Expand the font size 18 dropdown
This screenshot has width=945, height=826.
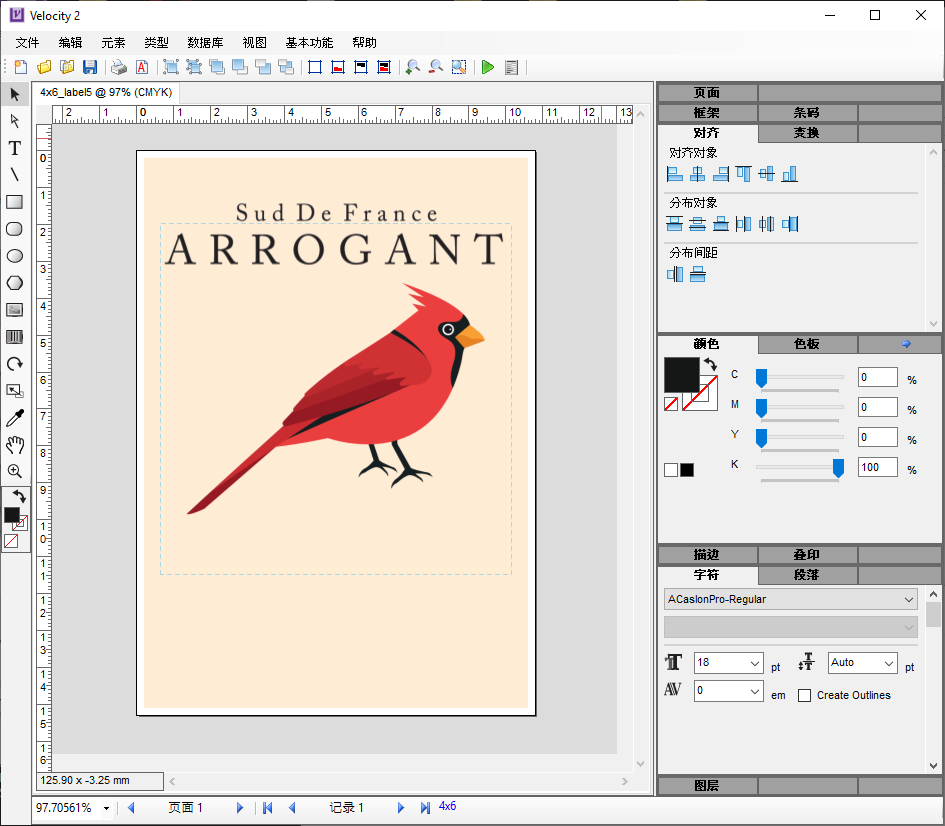pos(754,663)
